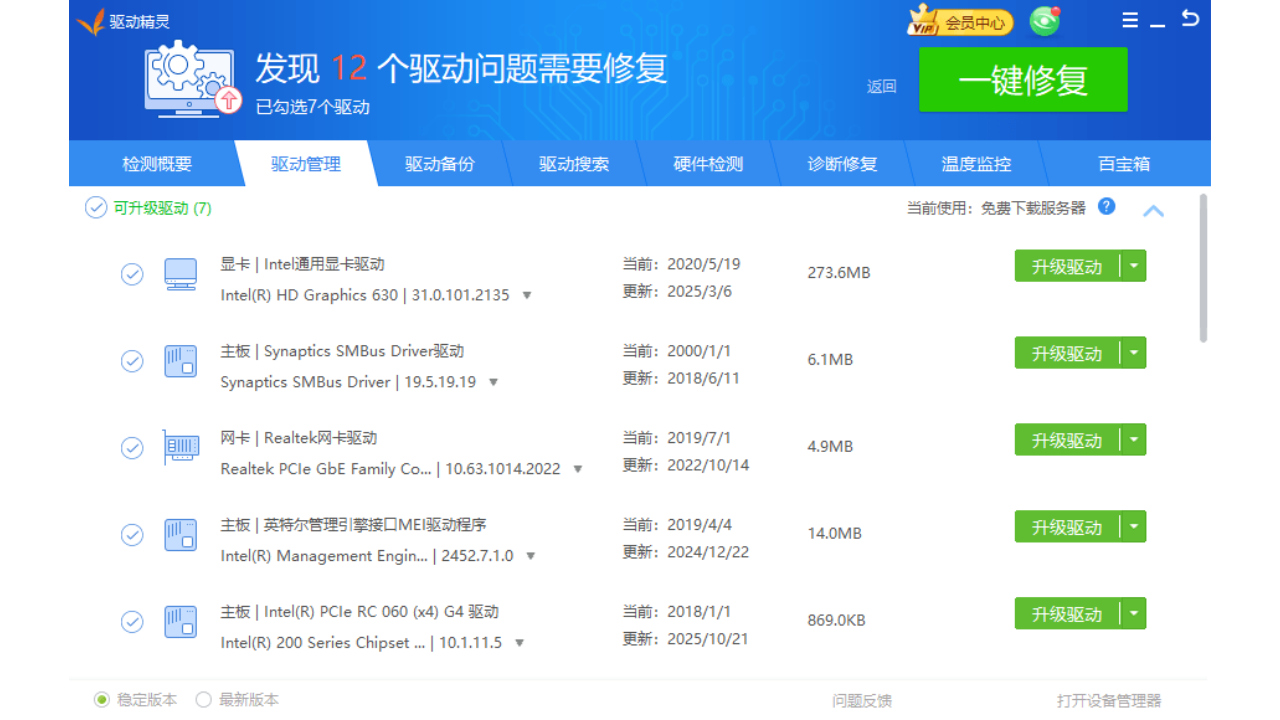This screenshot has width=1280, height=720.
Task: Click the 免费下载服务器 text
Action: point(1033,208)
